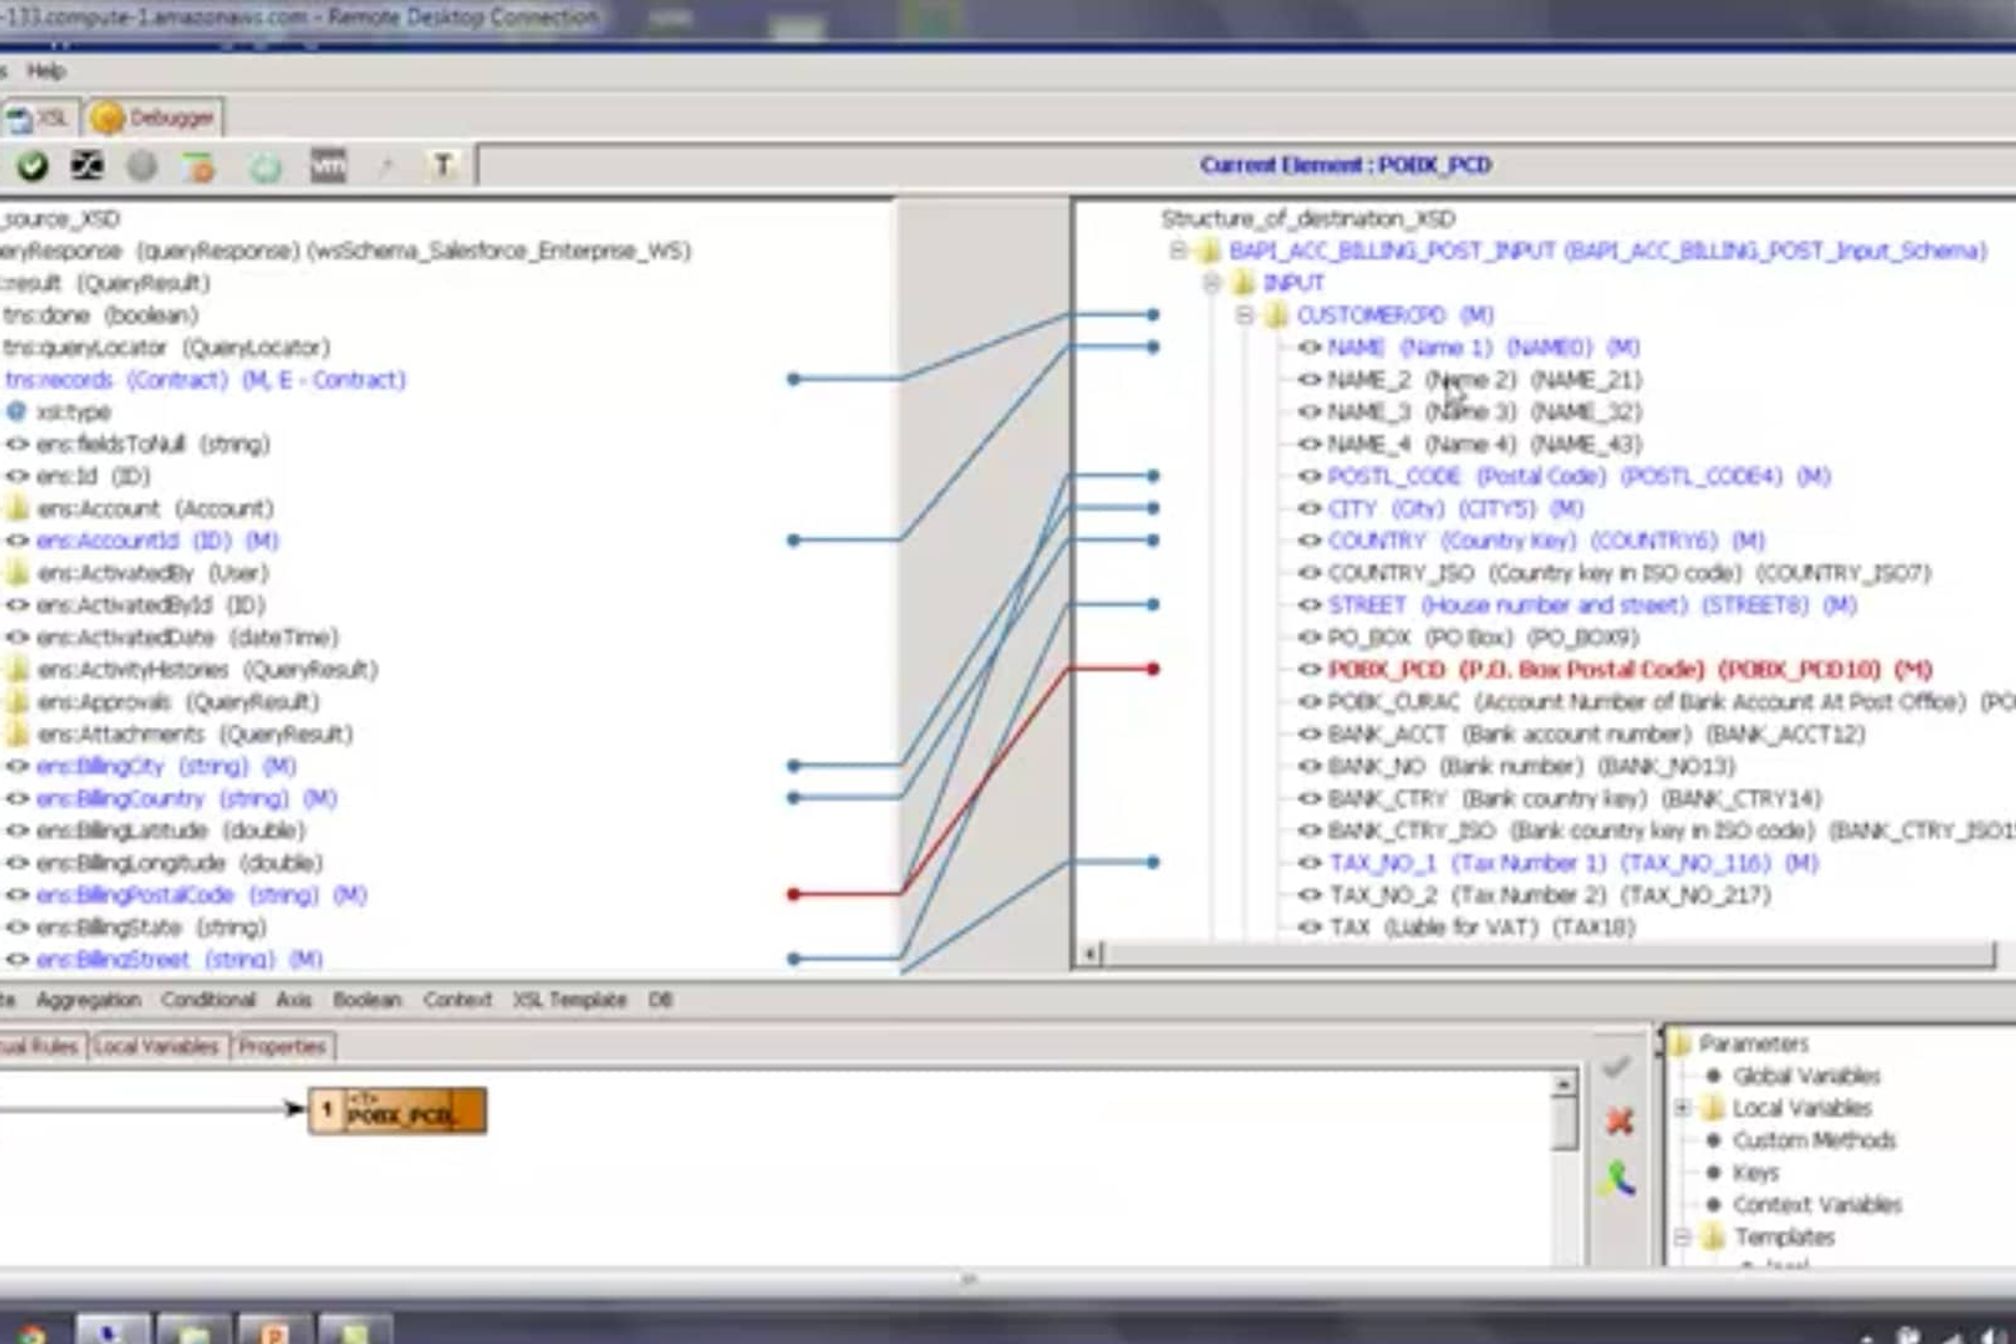Expand the Local Variables folder
The height and width of the screenshot is (1344, 2016).
[1683, 1108]
